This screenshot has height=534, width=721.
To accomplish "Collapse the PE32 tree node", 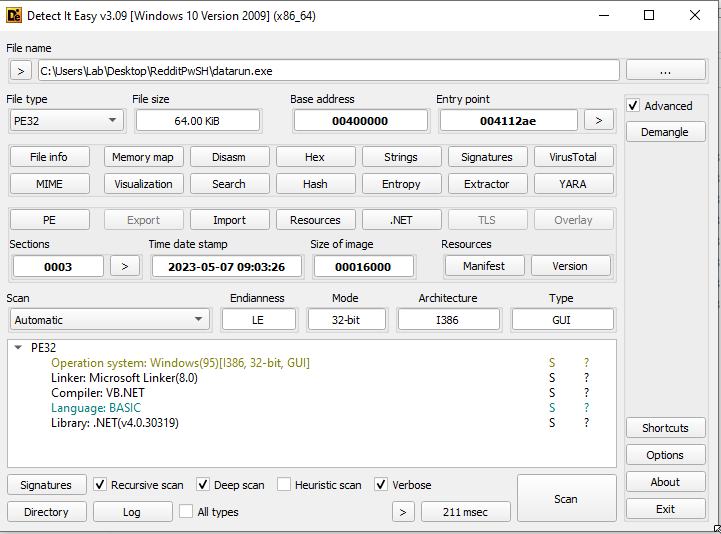I will pos(18,348).
